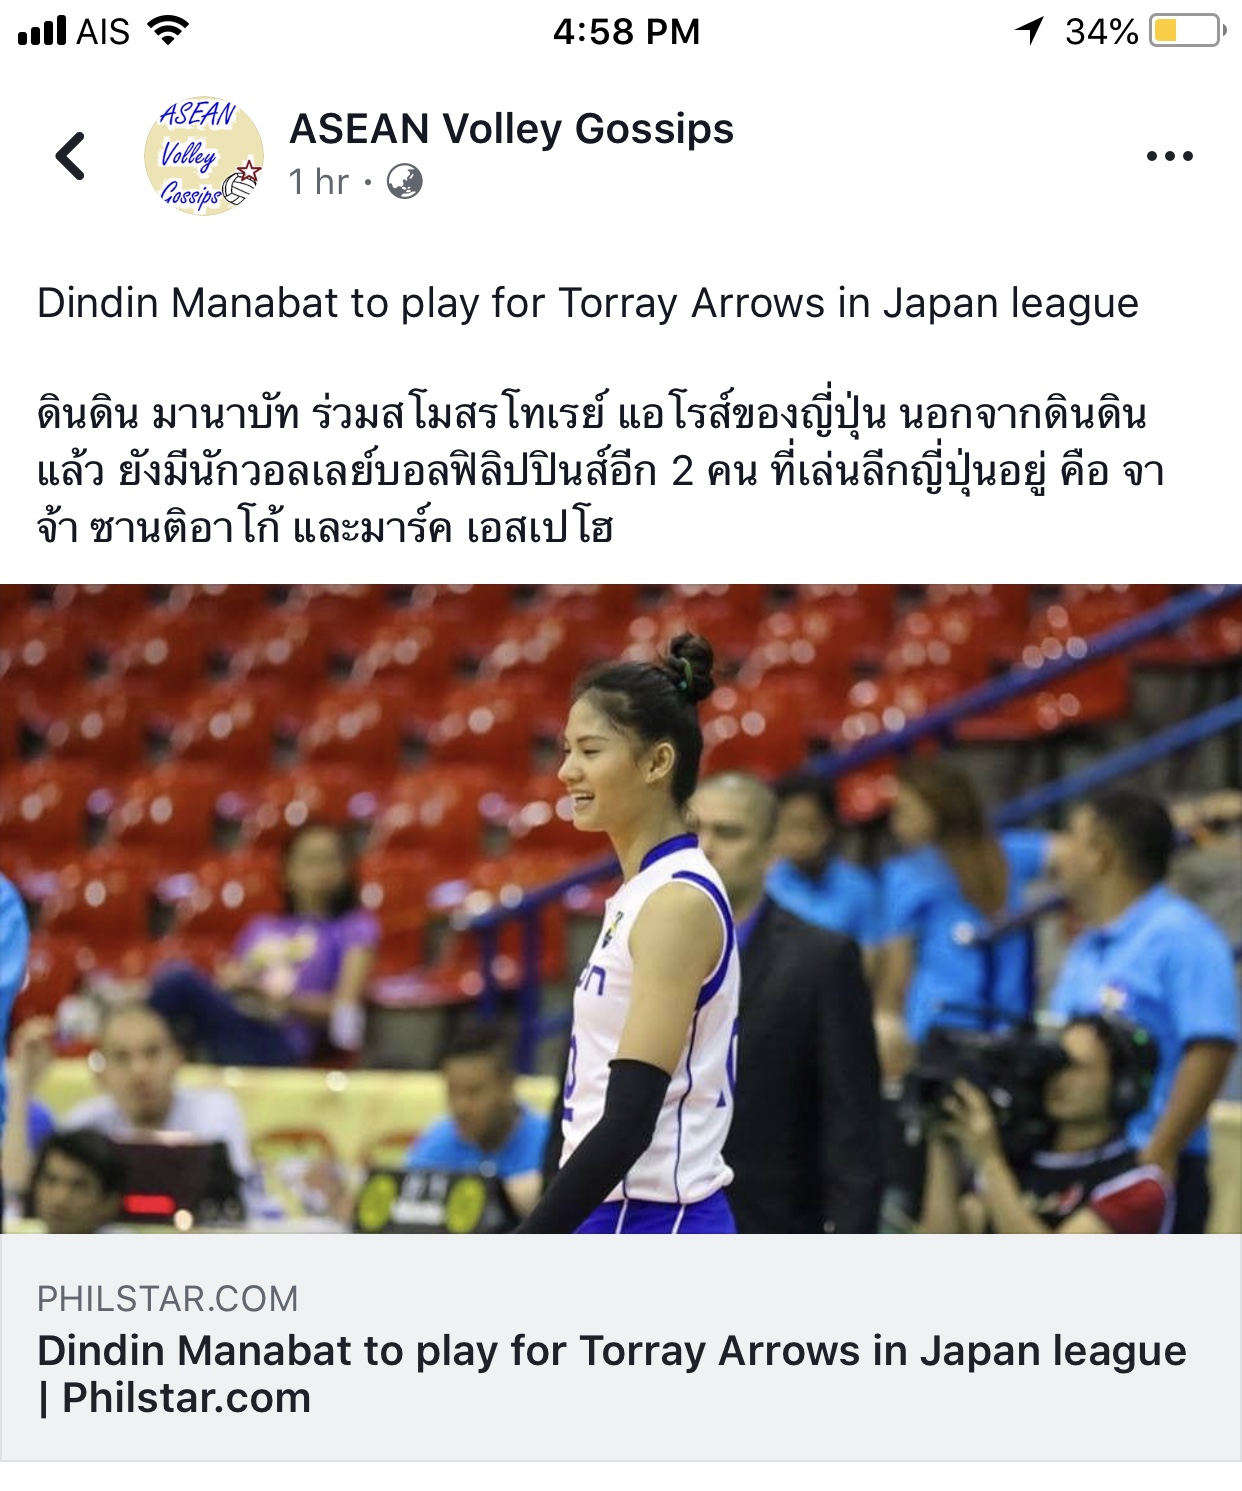Image resolution: width=1242 pixels, height=1491 pixels.
Task: Tap the globe public privacy icon
Action: 405,181
